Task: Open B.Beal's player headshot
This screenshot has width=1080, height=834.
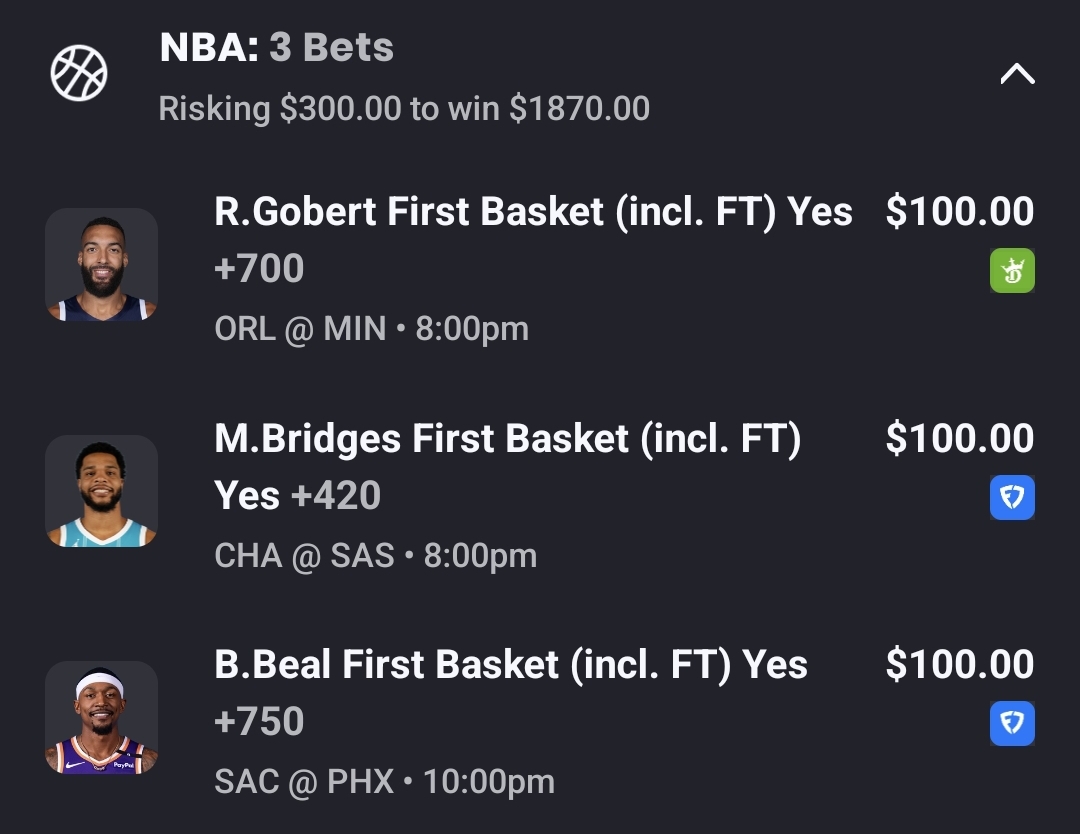Action: (x=101, y=717)
